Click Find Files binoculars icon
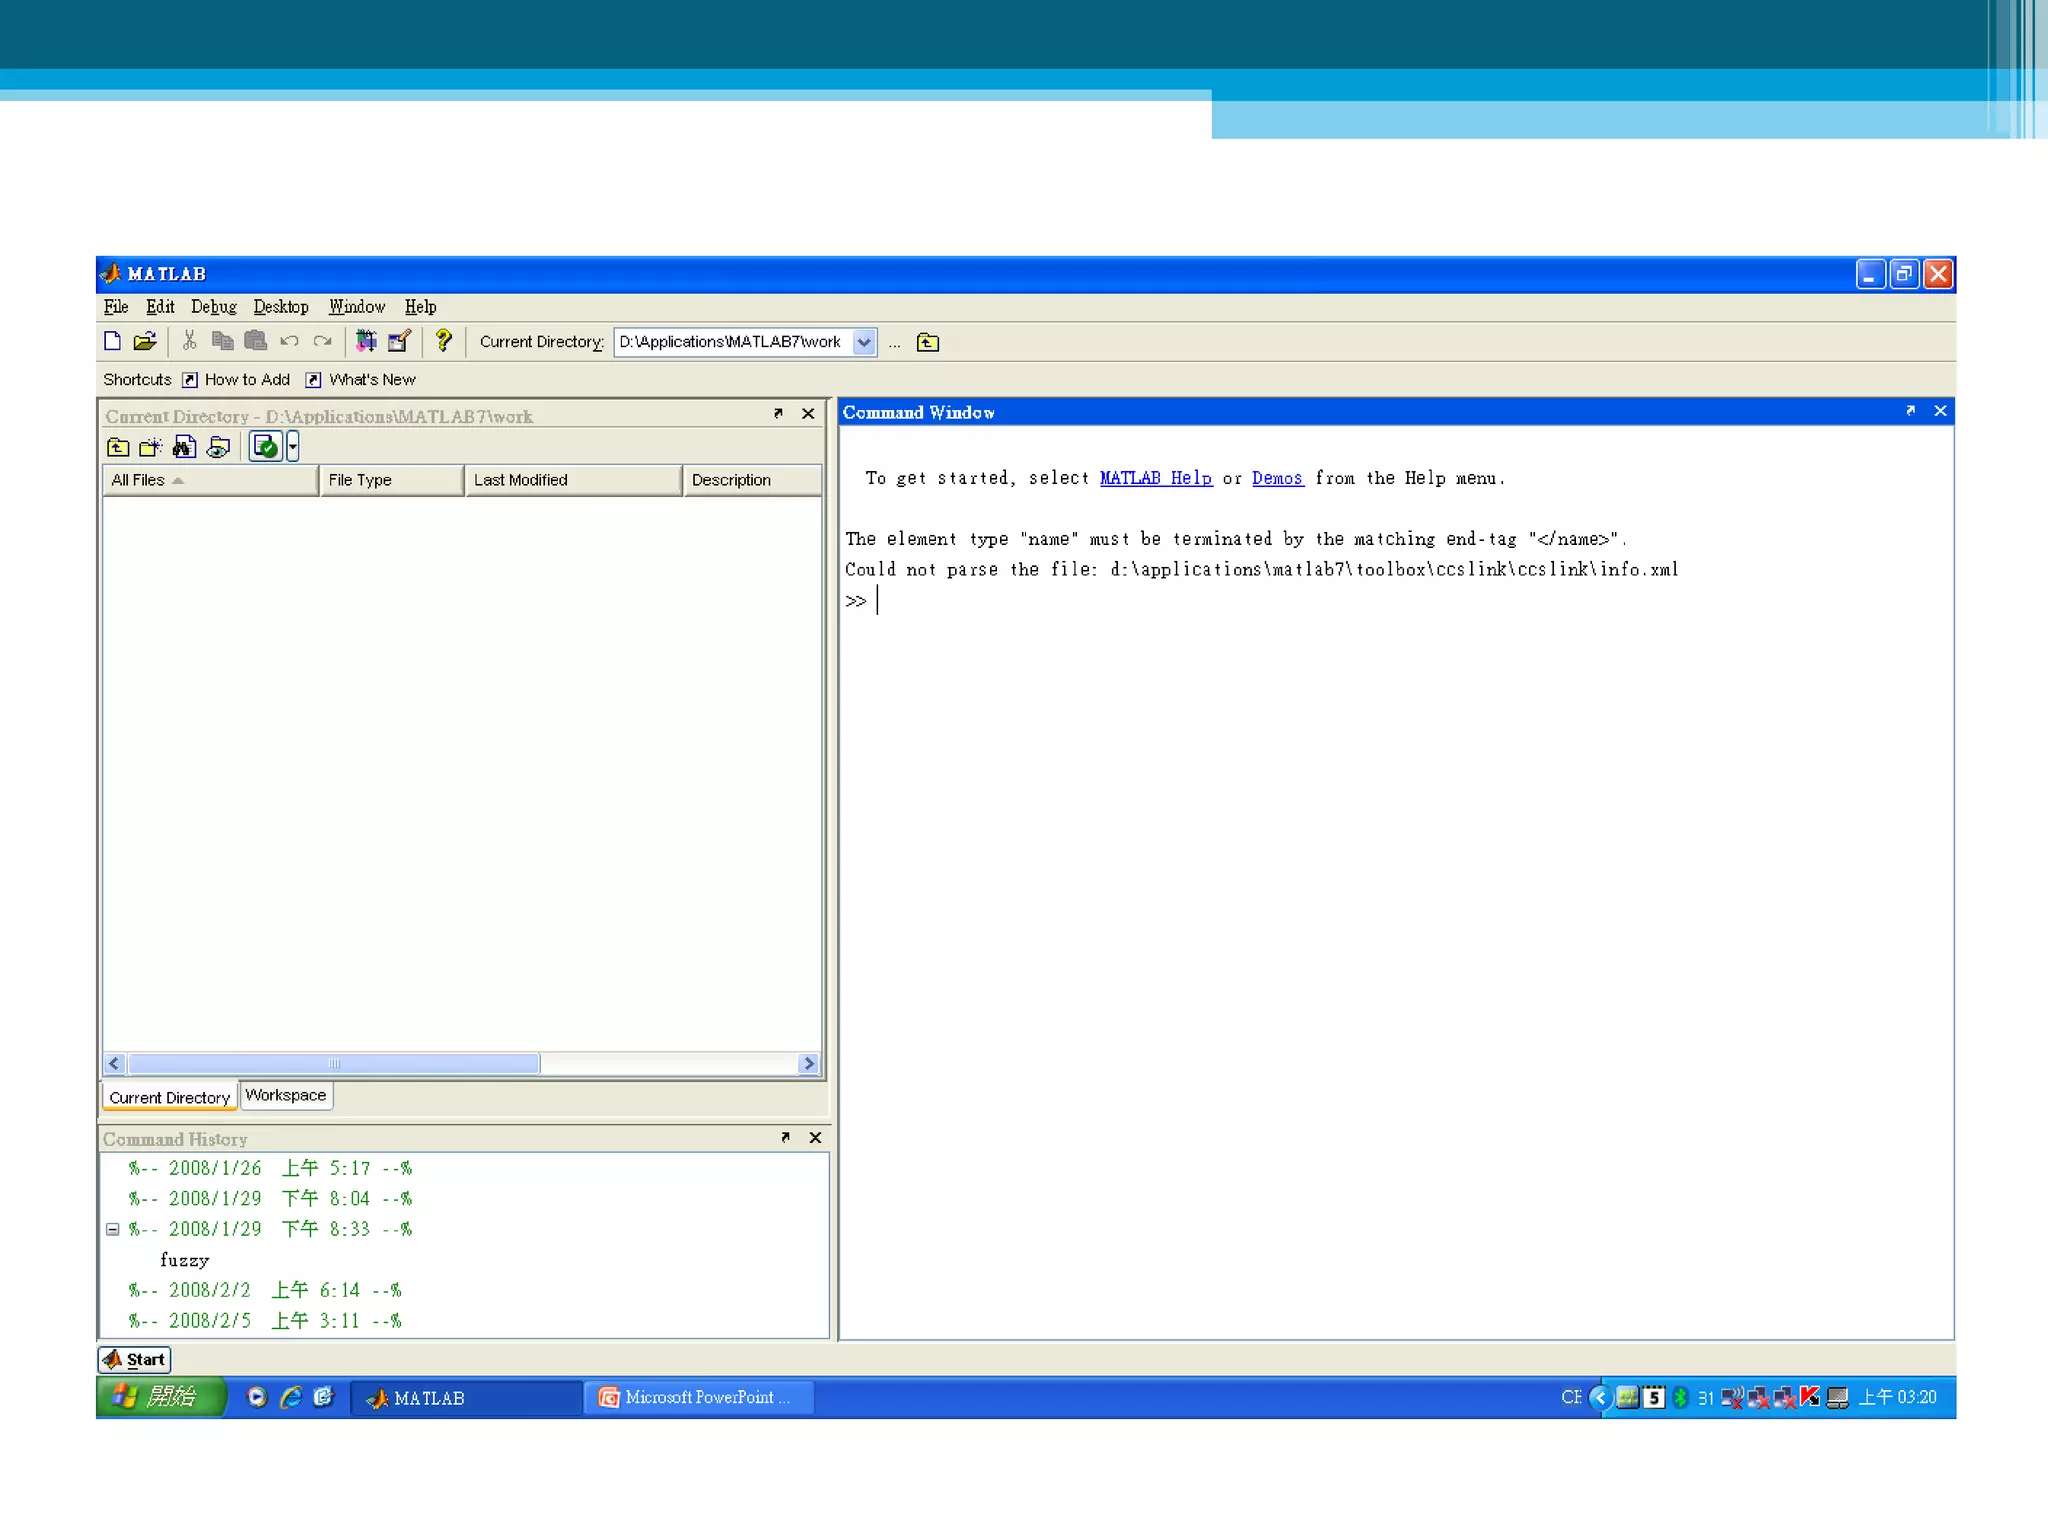 point(184,447)
